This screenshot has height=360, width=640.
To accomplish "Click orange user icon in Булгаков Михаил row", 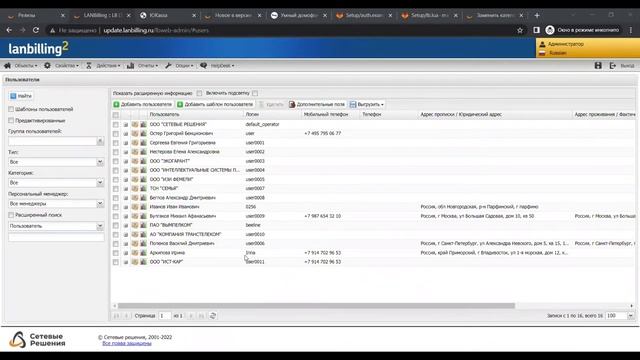I will (x=135, y=216).
